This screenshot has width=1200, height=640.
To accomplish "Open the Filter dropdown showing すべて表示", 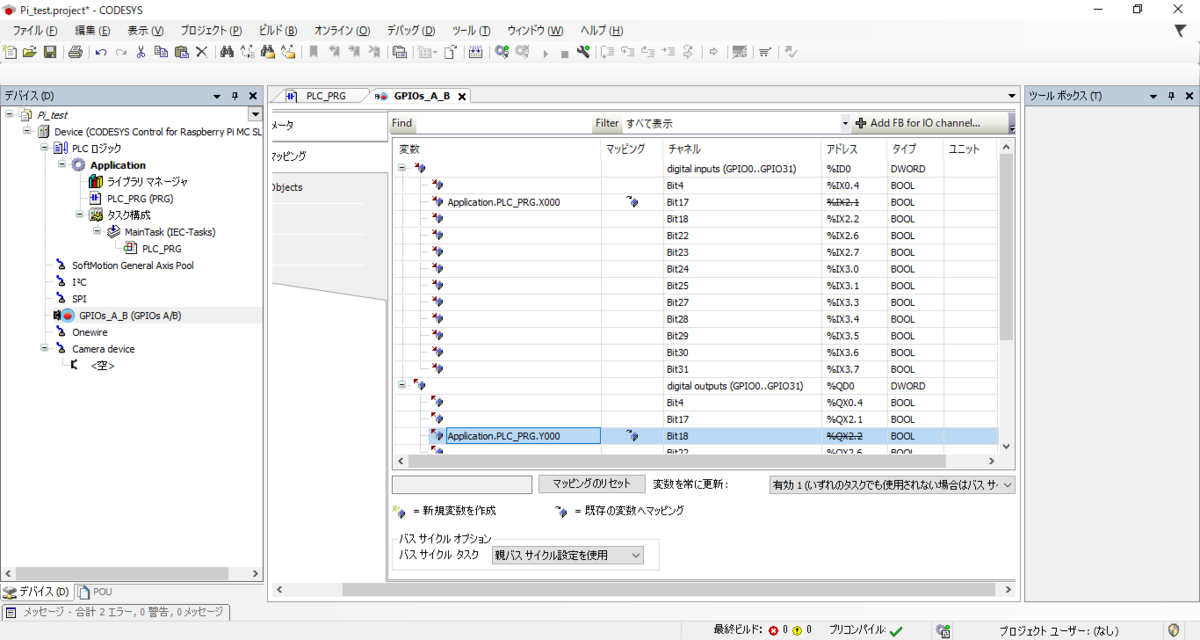I will [x=845, y=123].
